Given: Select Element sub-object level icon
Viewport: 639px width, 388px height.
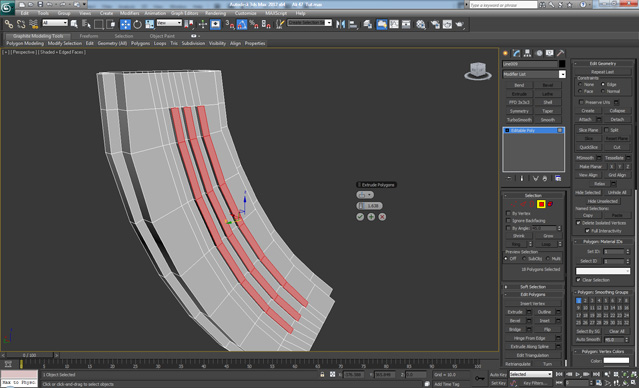Looking at the screenshot, I should point(550,204).
